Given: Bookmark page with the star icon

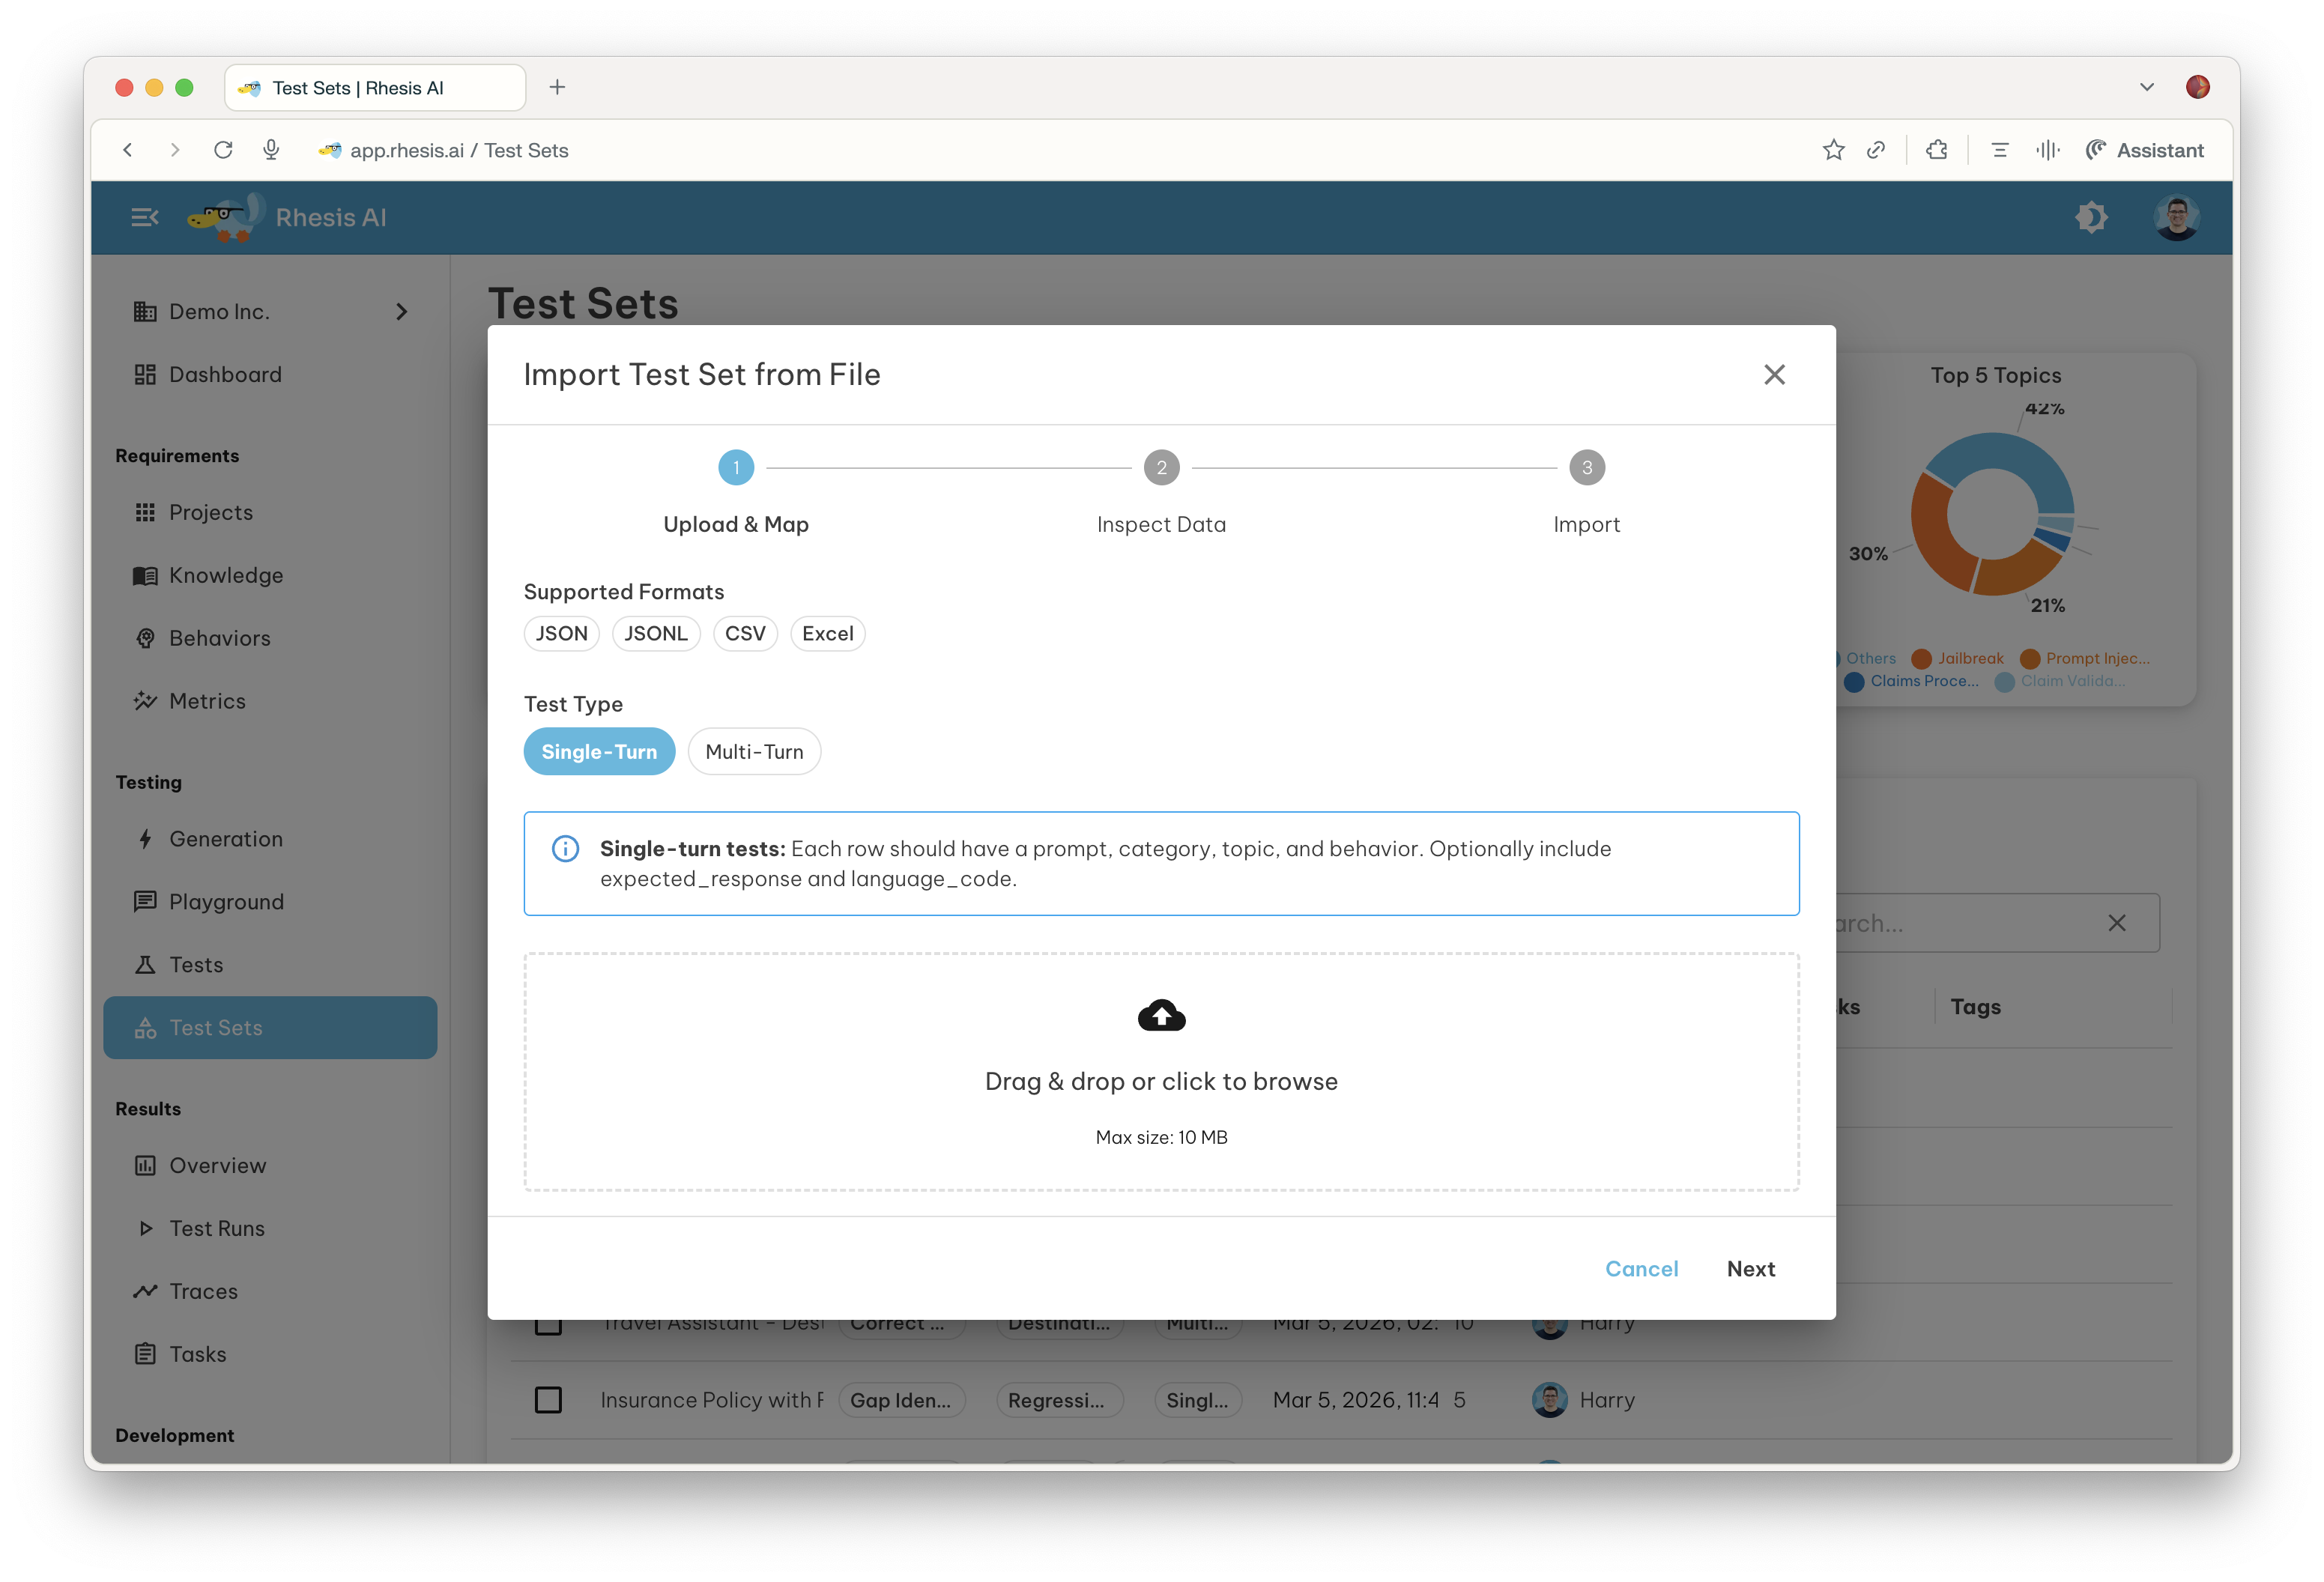Looking at the screenshot, I should click(1833, 150).
